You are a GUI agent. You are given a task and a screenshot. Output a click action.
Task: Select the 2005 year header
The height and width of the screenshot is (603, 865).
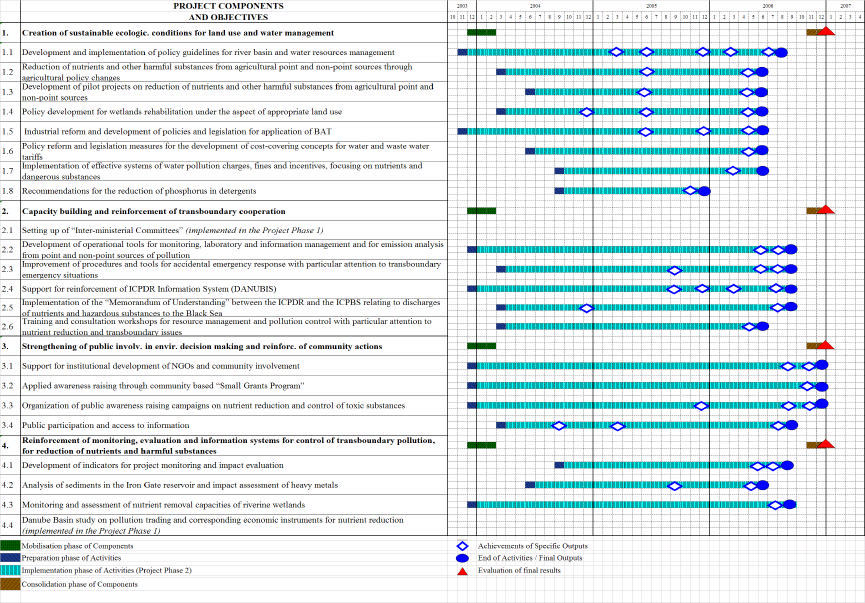tap(651, 5)
